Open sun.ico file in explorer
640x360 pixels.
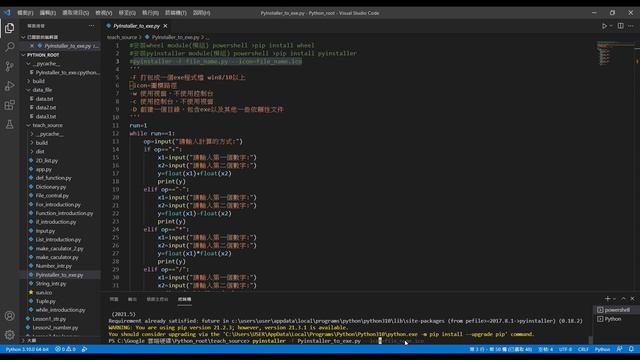pyautogui.click(x=44, y=293)
